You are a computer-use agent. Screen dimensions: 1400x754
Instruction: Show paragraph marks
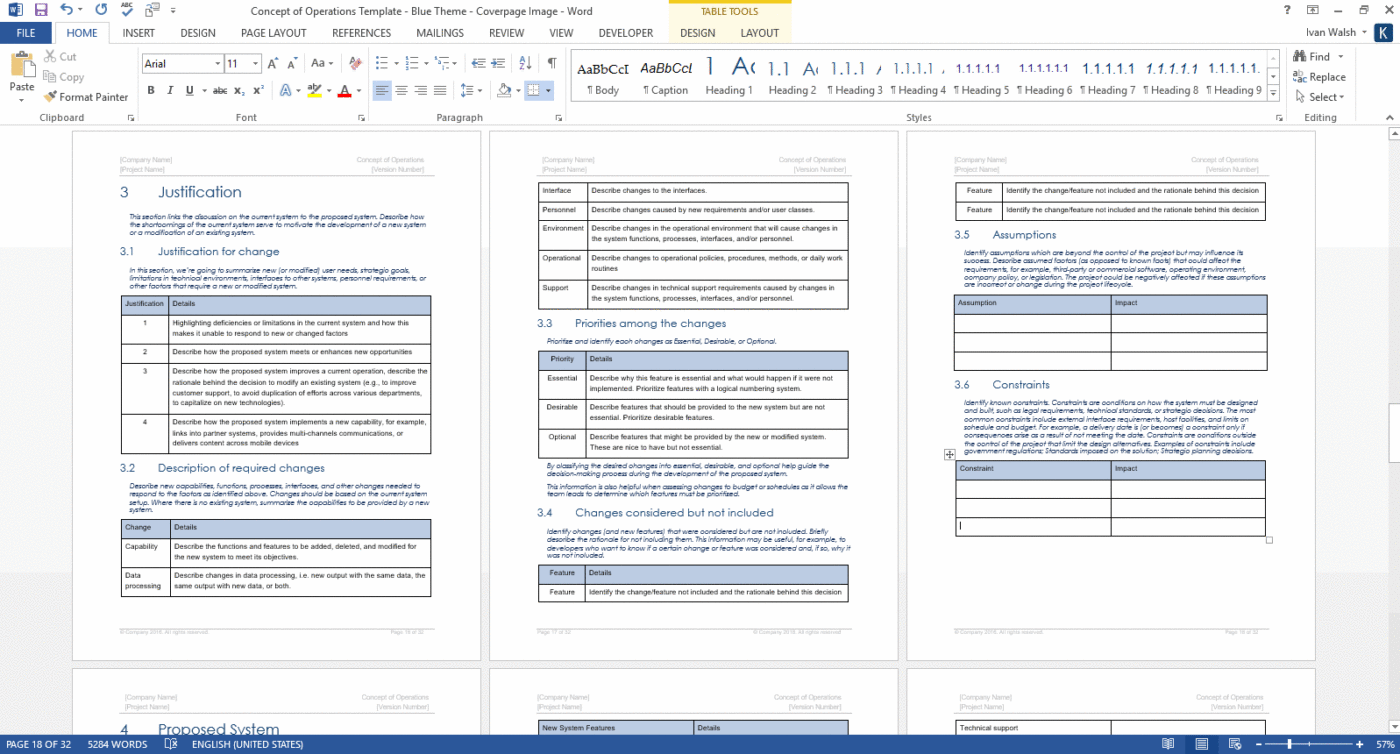click(550, 62)
